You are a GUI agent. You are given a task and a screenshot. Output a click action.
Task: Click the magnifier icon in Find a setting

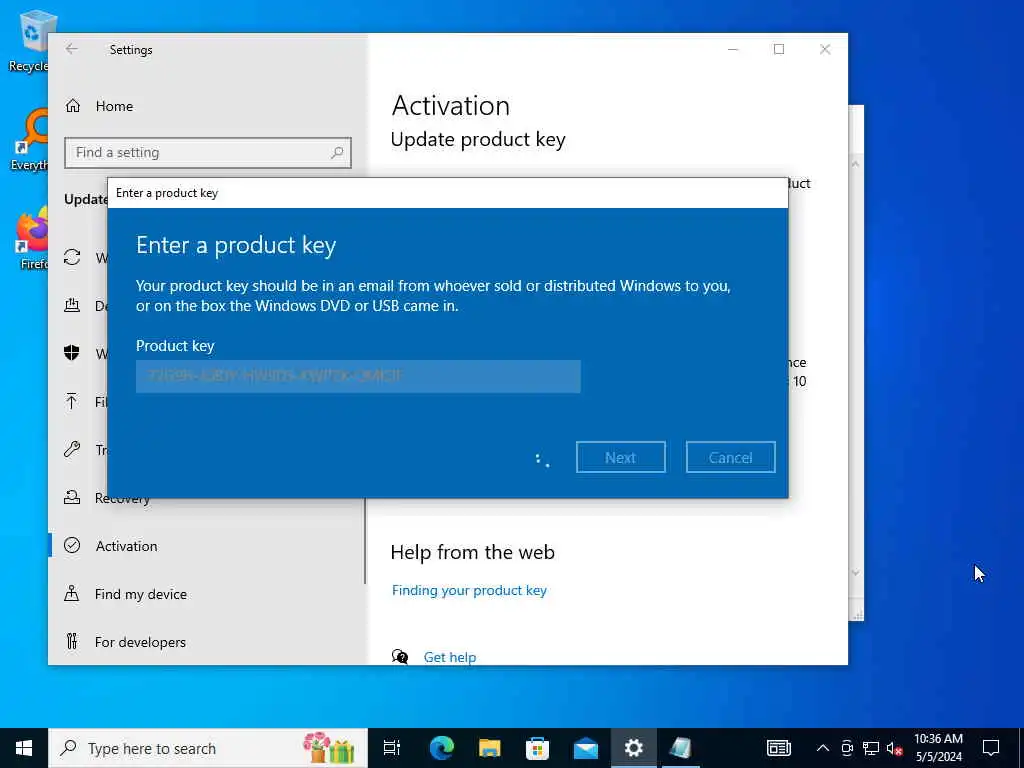(337, 152)
